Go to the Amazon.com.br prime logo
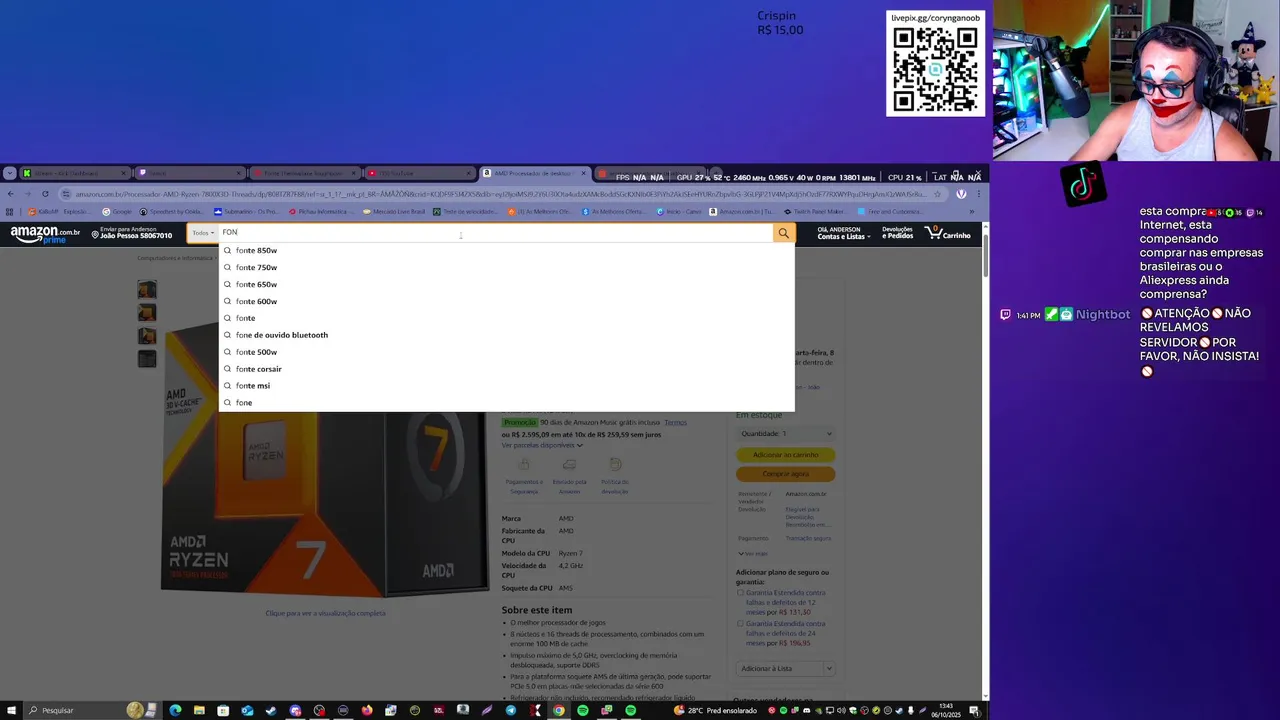The height and width of the screenshot is (720, 1280). pos(45,235)
